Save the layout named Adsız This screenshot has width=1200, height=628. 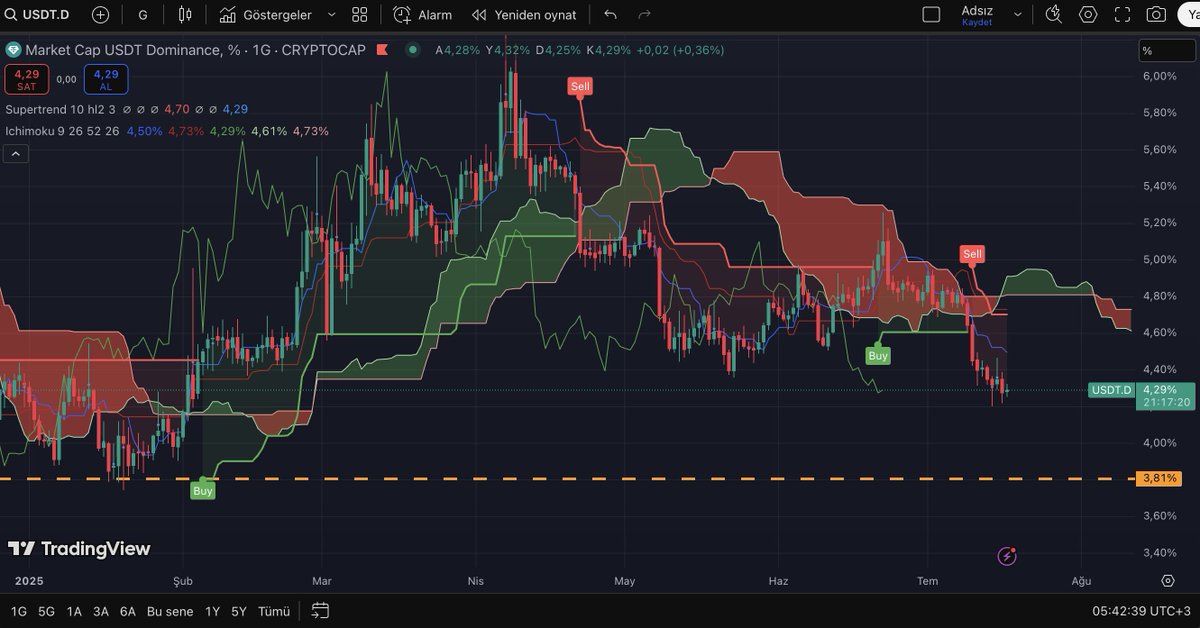977,15
